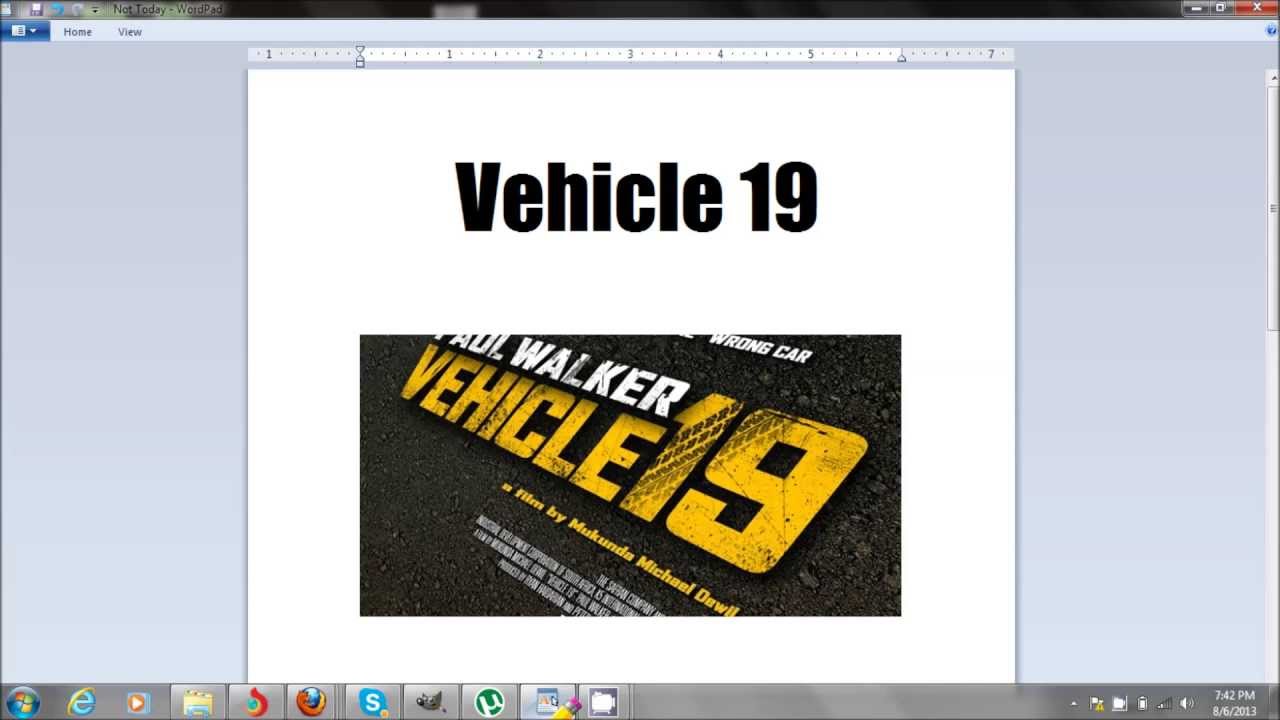The image size is (1280, 720).
Task: Open WordPad Help question mark icon
Action: click(1272, 31)
